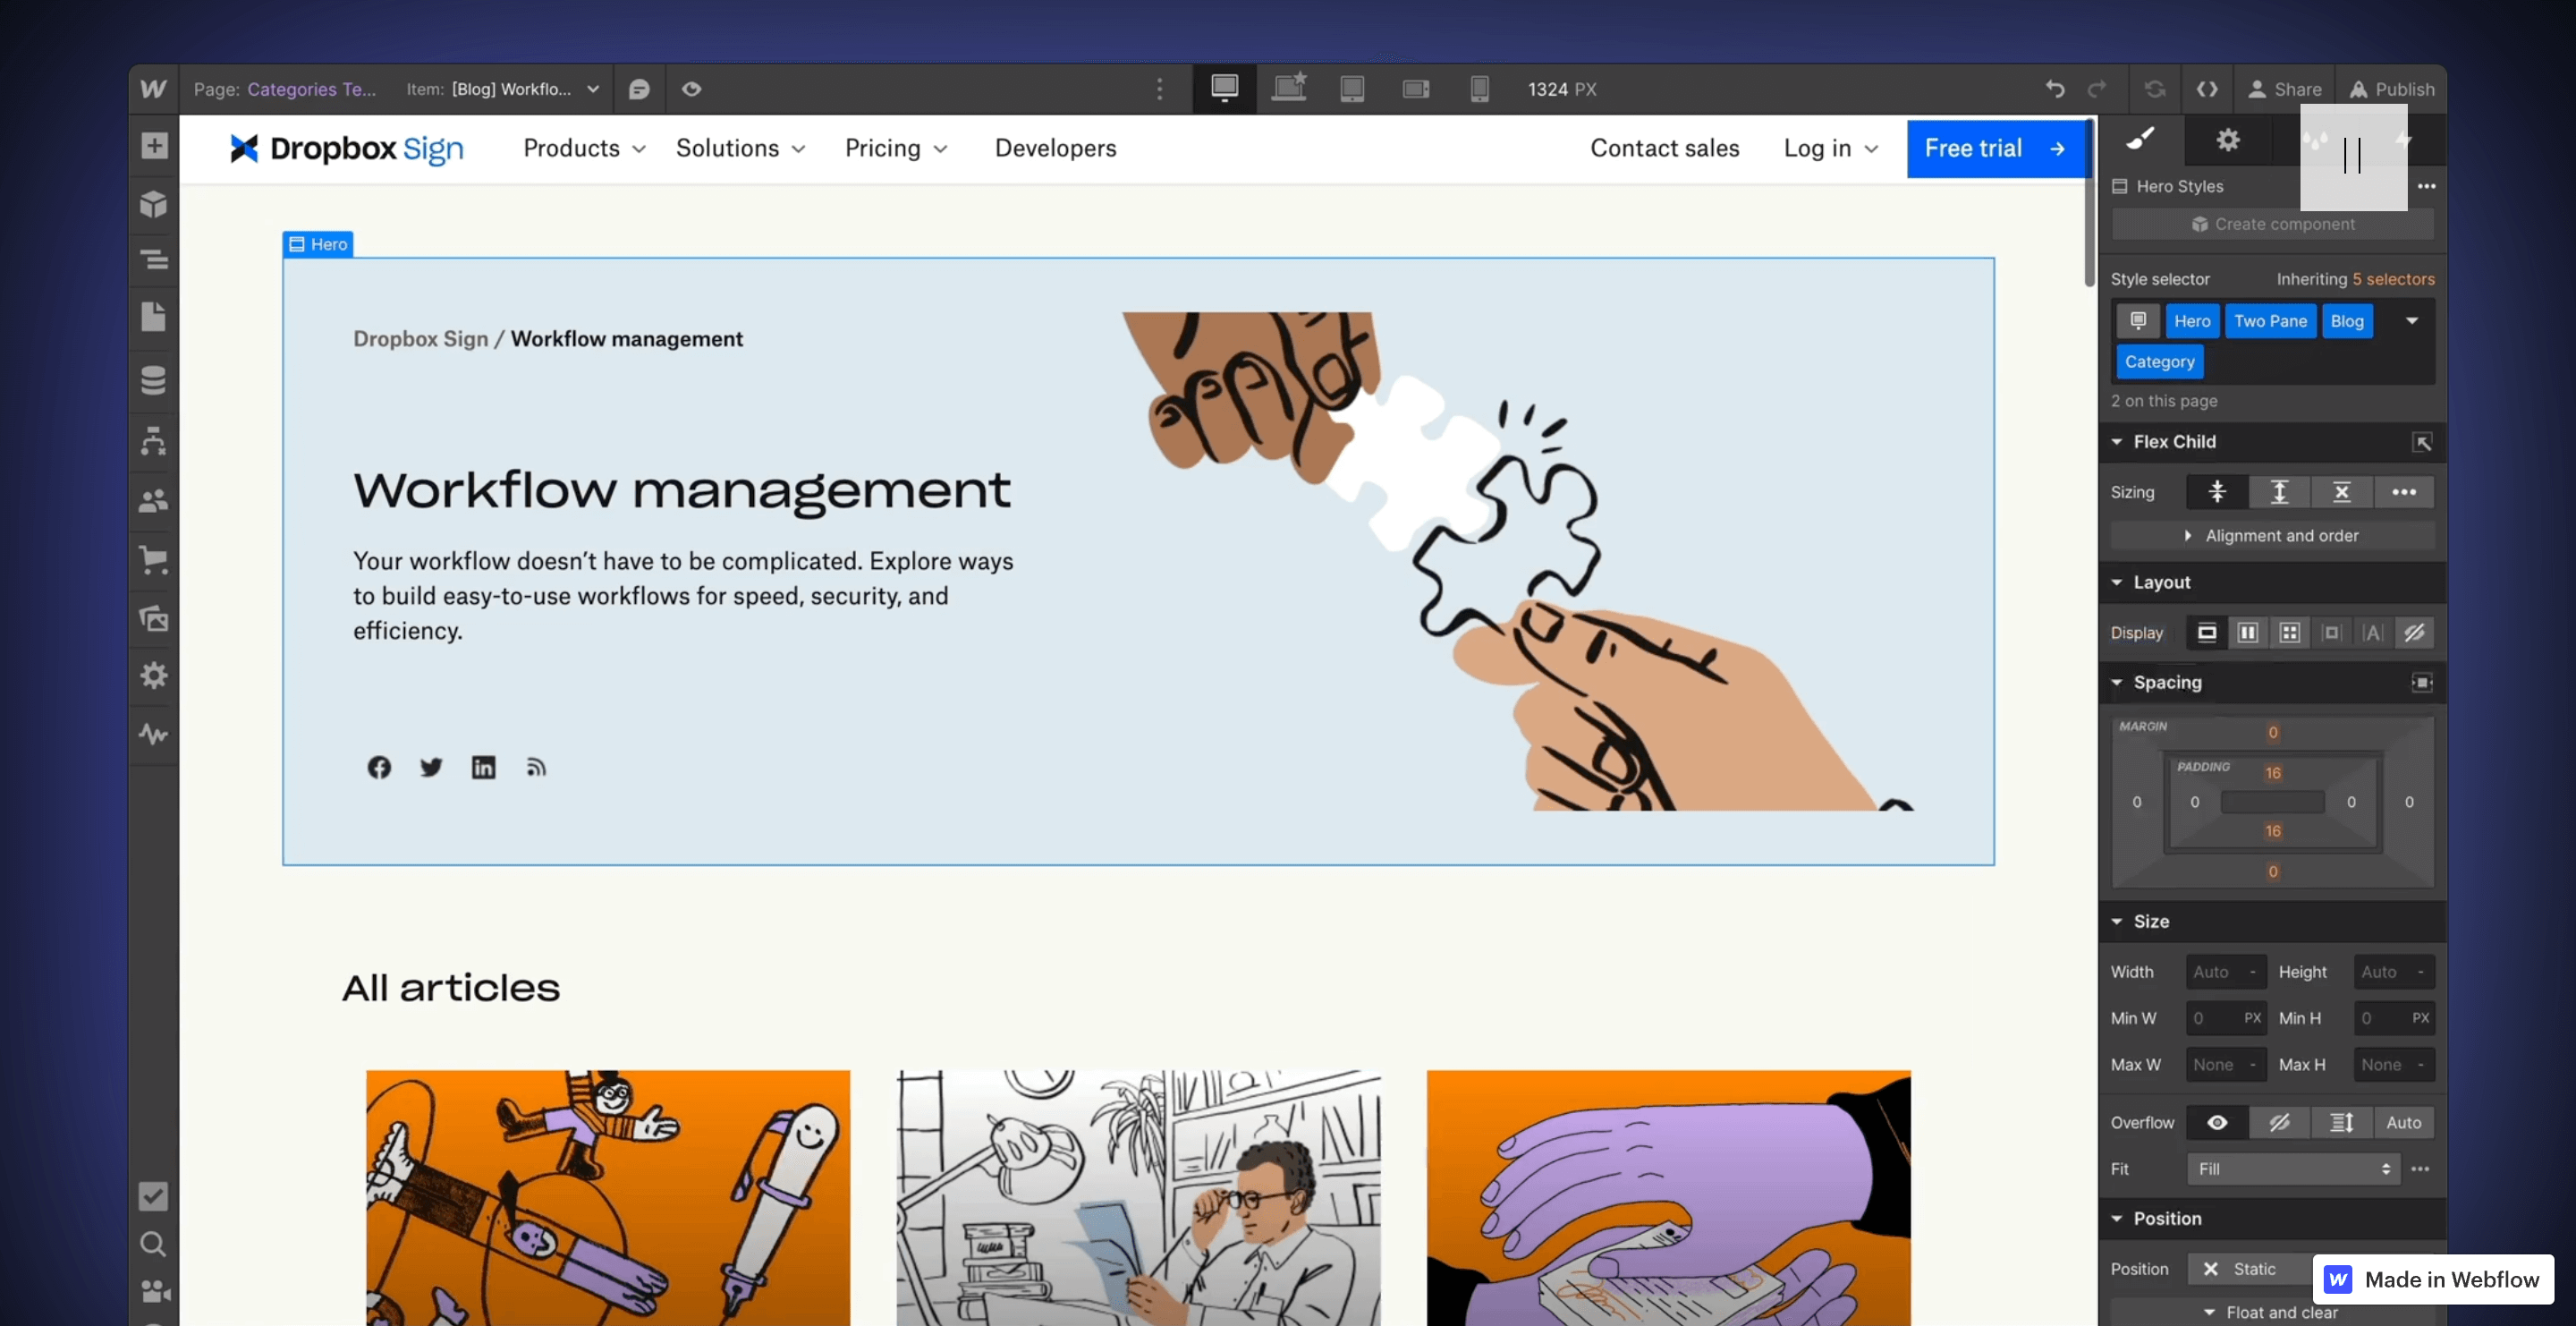Open the Pages panel
This screenshot has width=2576, height=1326.
pyautogui.click(x=153, y=317)
